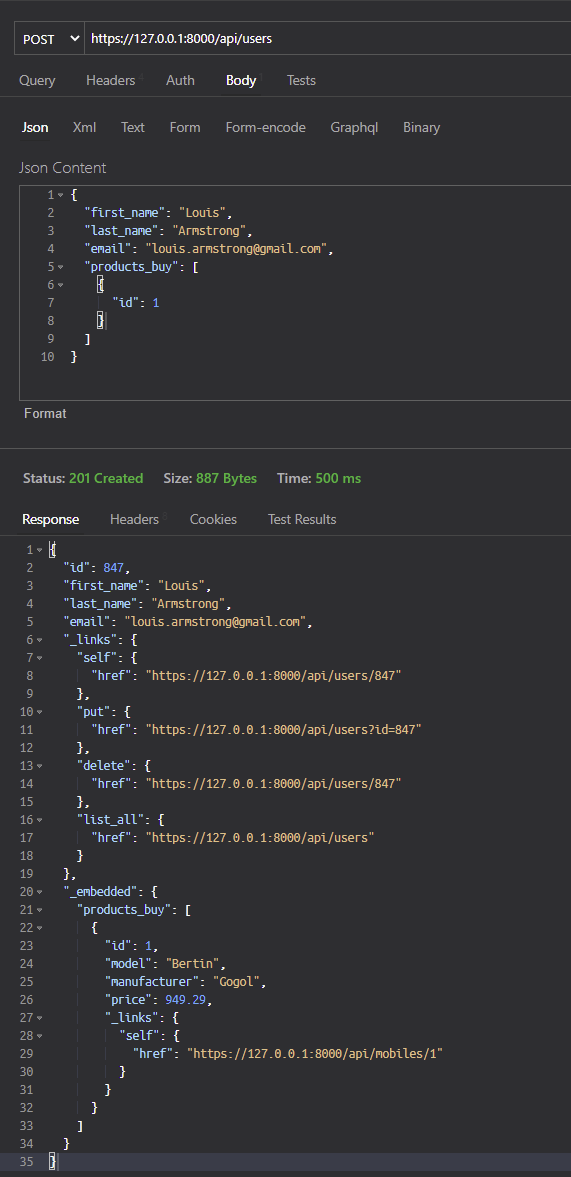Image resolution: width=571 pixels, height=1177 pixels.
Task: Open the response Cookies tab
Action: point(213,519)
